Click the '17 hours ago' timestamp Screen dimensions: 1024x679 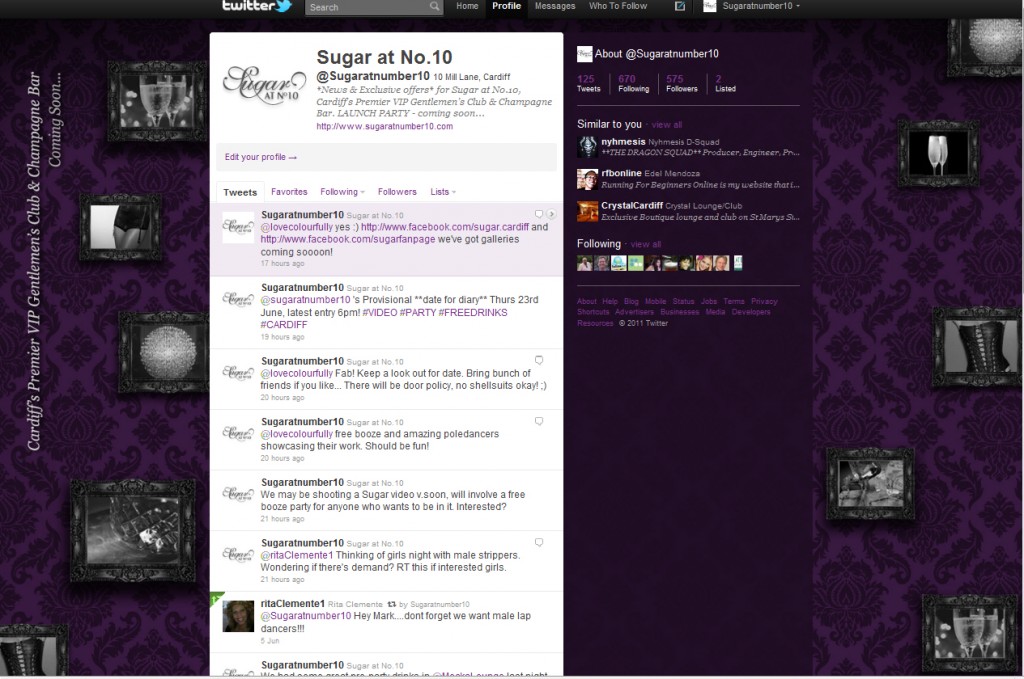(x=282, y=264)
